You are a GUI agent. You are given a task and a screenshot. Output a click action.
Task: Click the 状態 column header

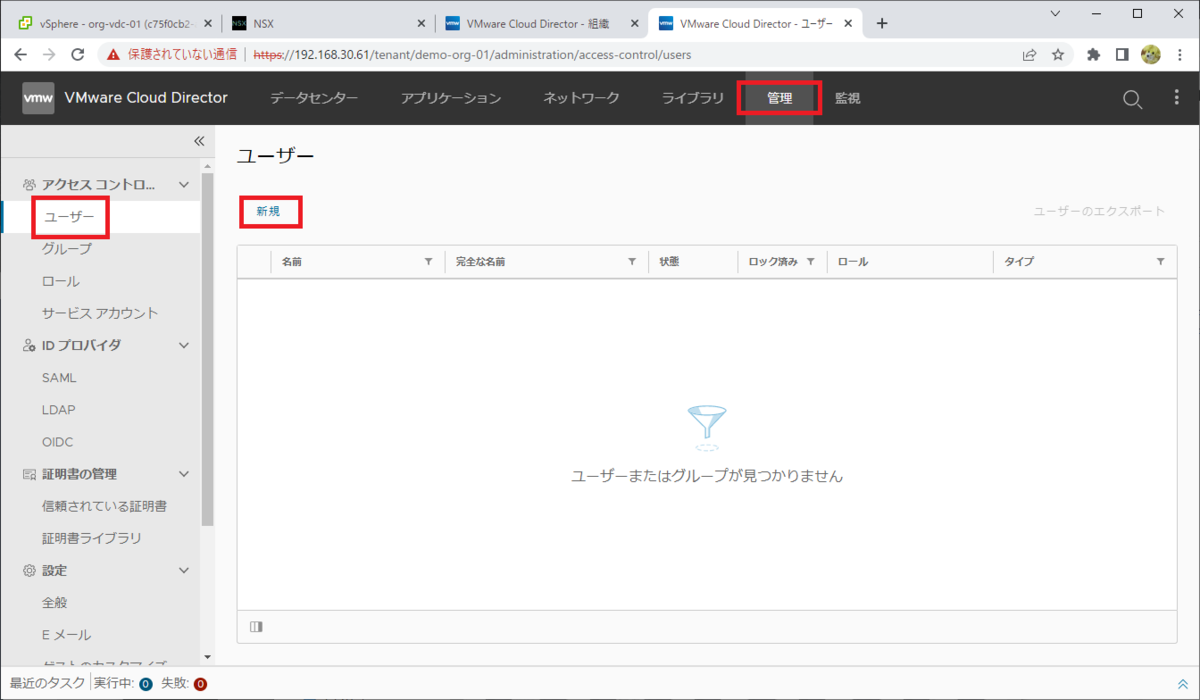tap(667, 261)
